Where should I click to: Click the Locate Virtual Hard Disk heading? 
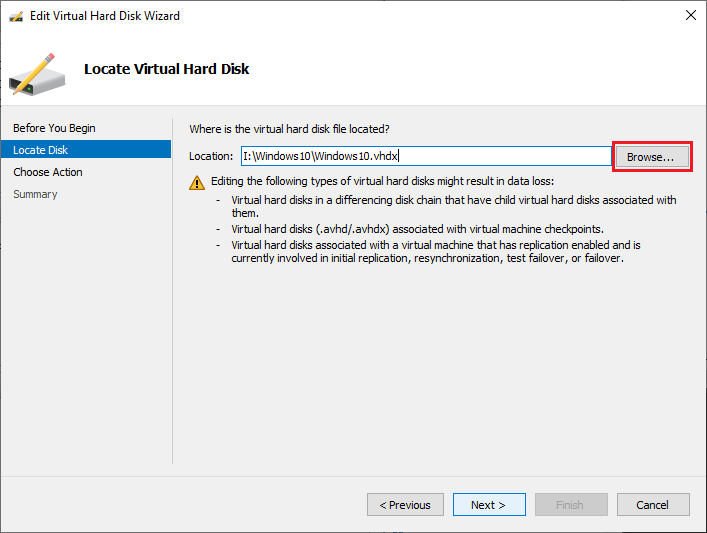(x=166, y=69)
